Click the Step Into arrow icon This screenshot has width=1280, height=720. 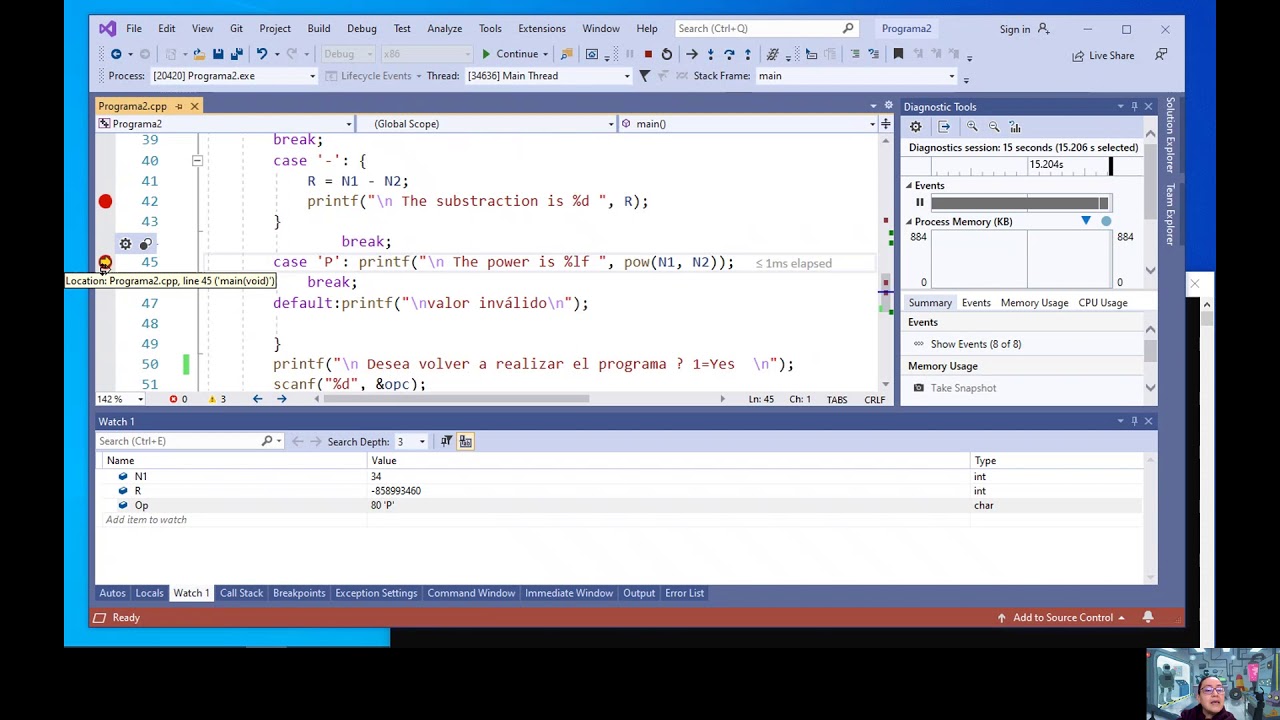coord(710,54)
